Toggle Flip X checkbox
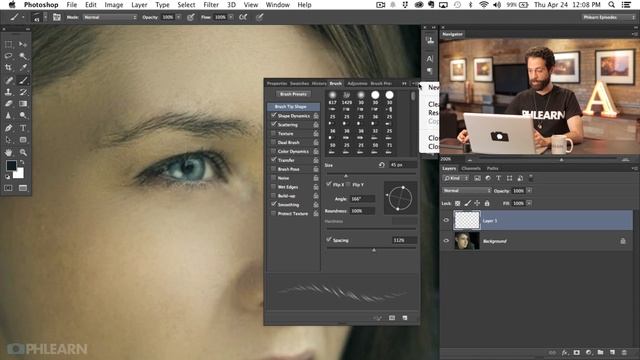The width and height of the screenshot is (640, 360). 329,184
